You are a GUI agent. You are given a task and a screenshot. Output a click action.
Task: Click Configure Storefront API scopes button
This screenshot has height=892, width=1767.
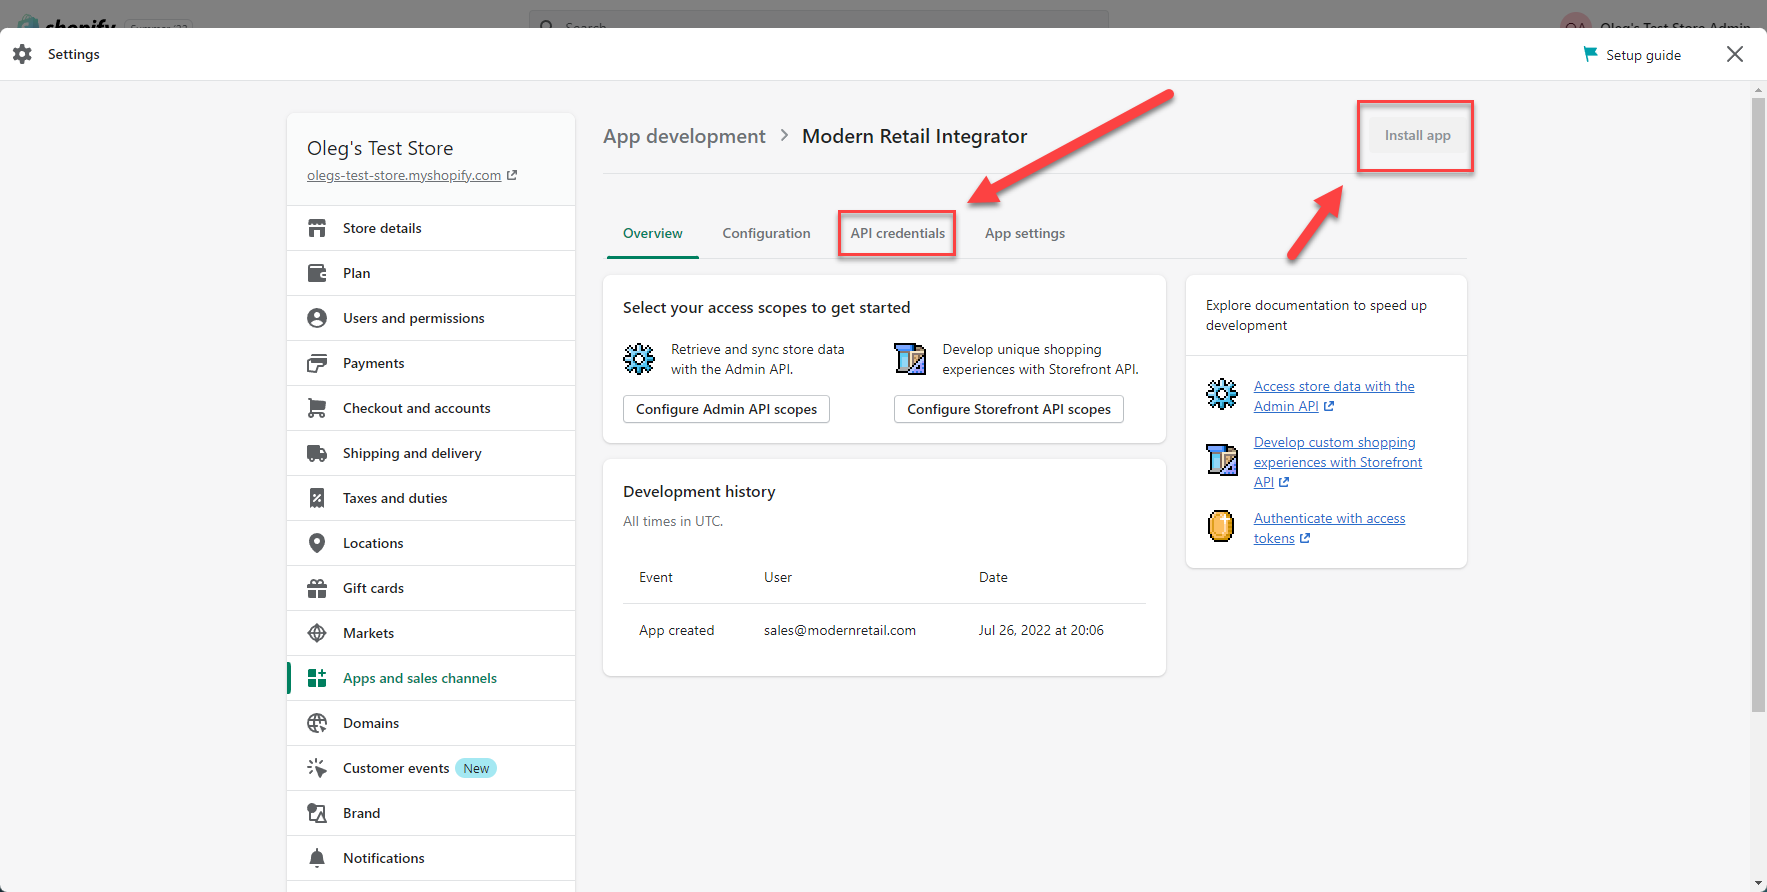pos(1009,409)
